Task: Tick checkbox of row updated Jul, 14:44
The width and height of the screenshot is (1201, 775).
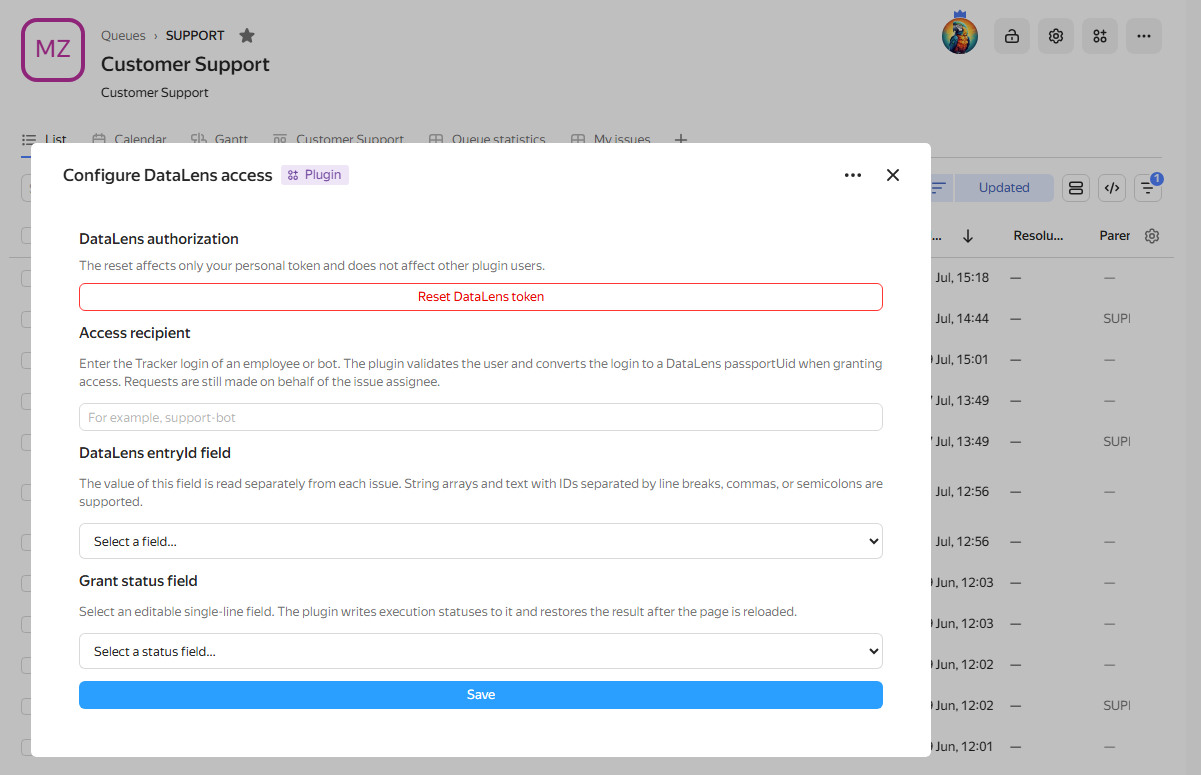Action: point(27,318)
